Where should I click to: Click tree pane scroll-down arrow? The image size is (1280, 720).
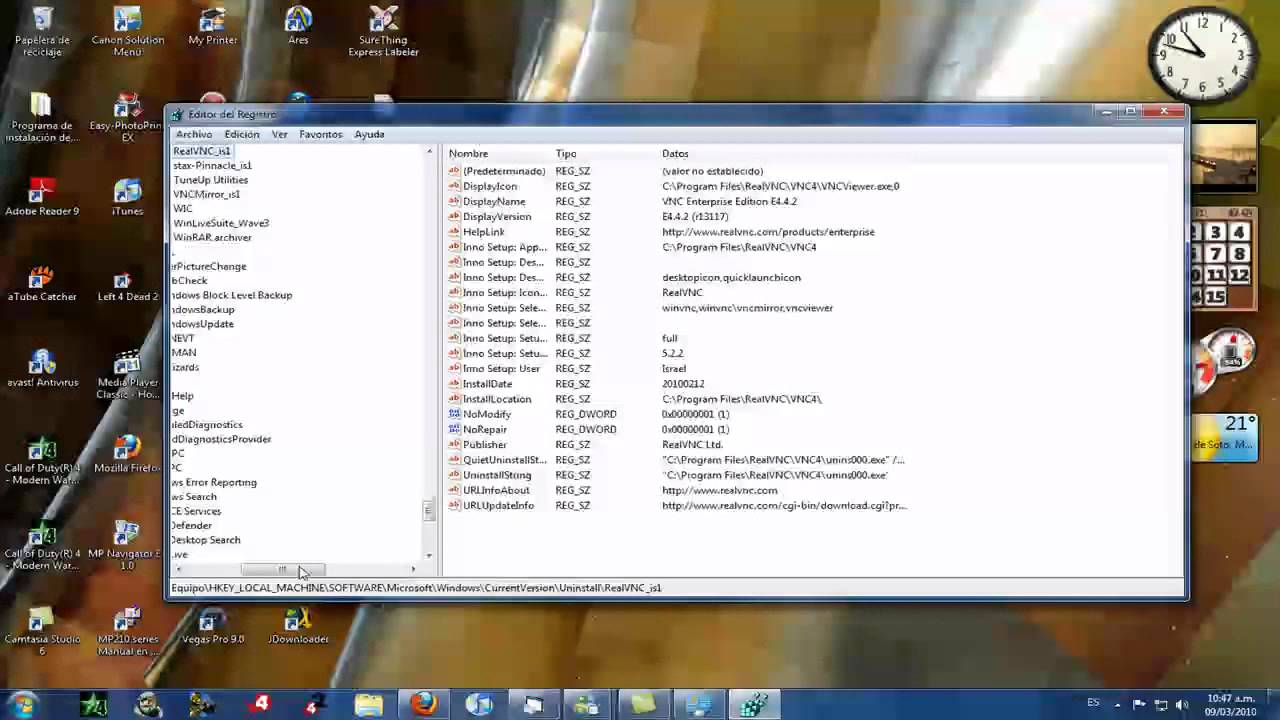pyautogui.click(x=429, y=556)
